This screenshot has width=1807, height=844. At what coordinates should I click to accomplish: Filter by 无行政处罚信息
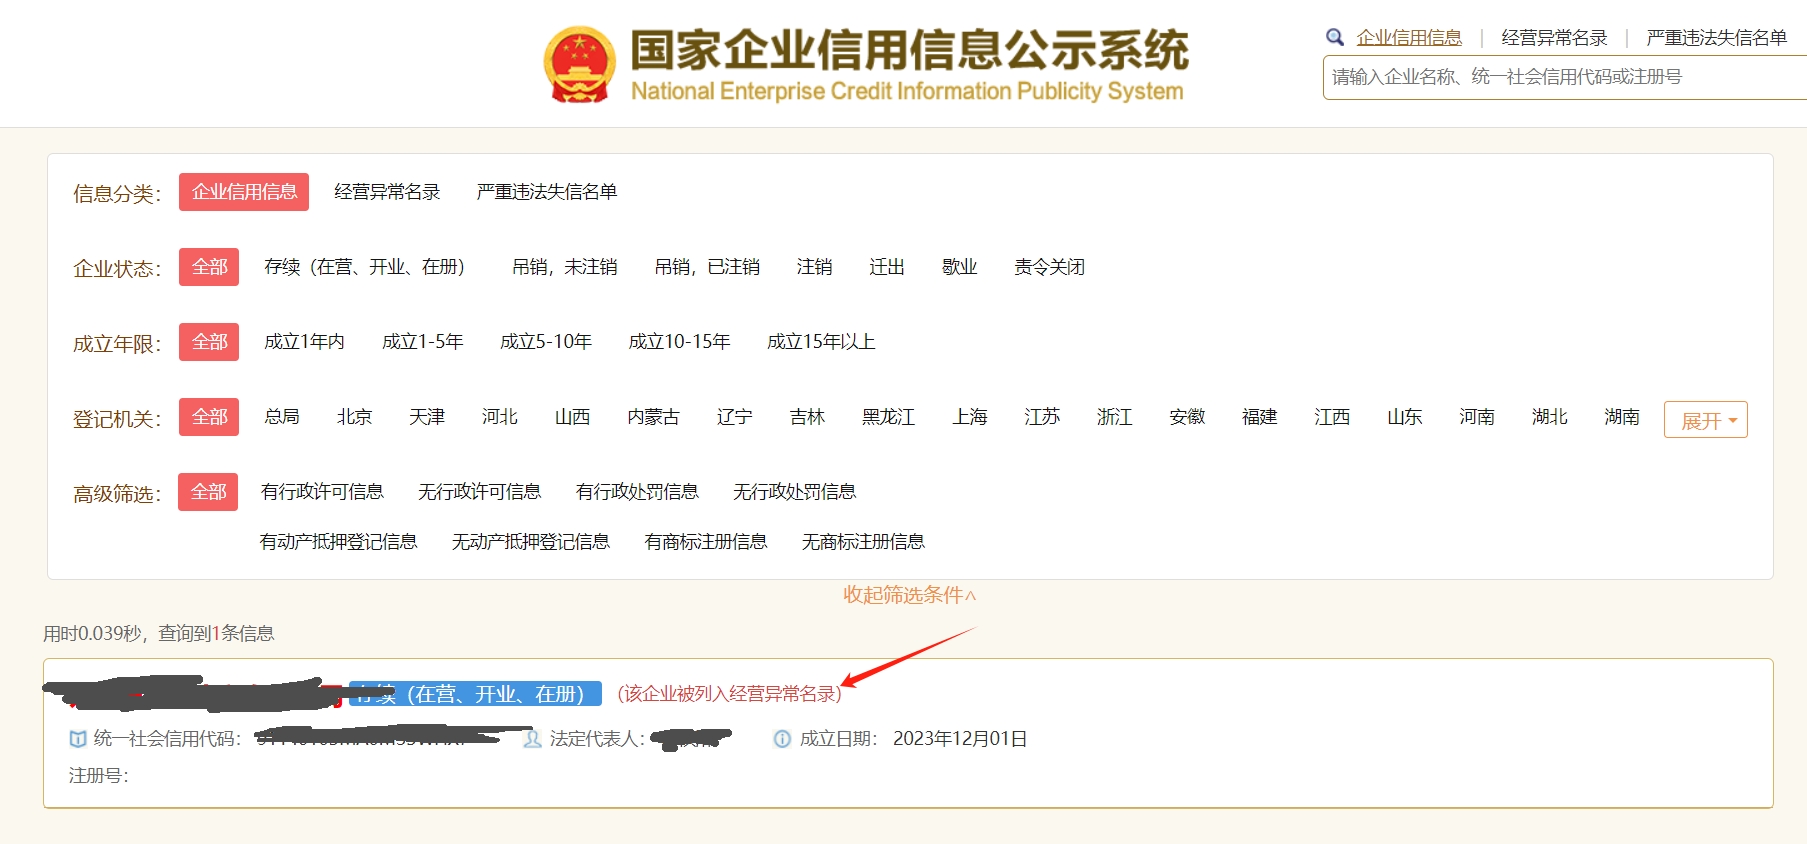(794, 492)
